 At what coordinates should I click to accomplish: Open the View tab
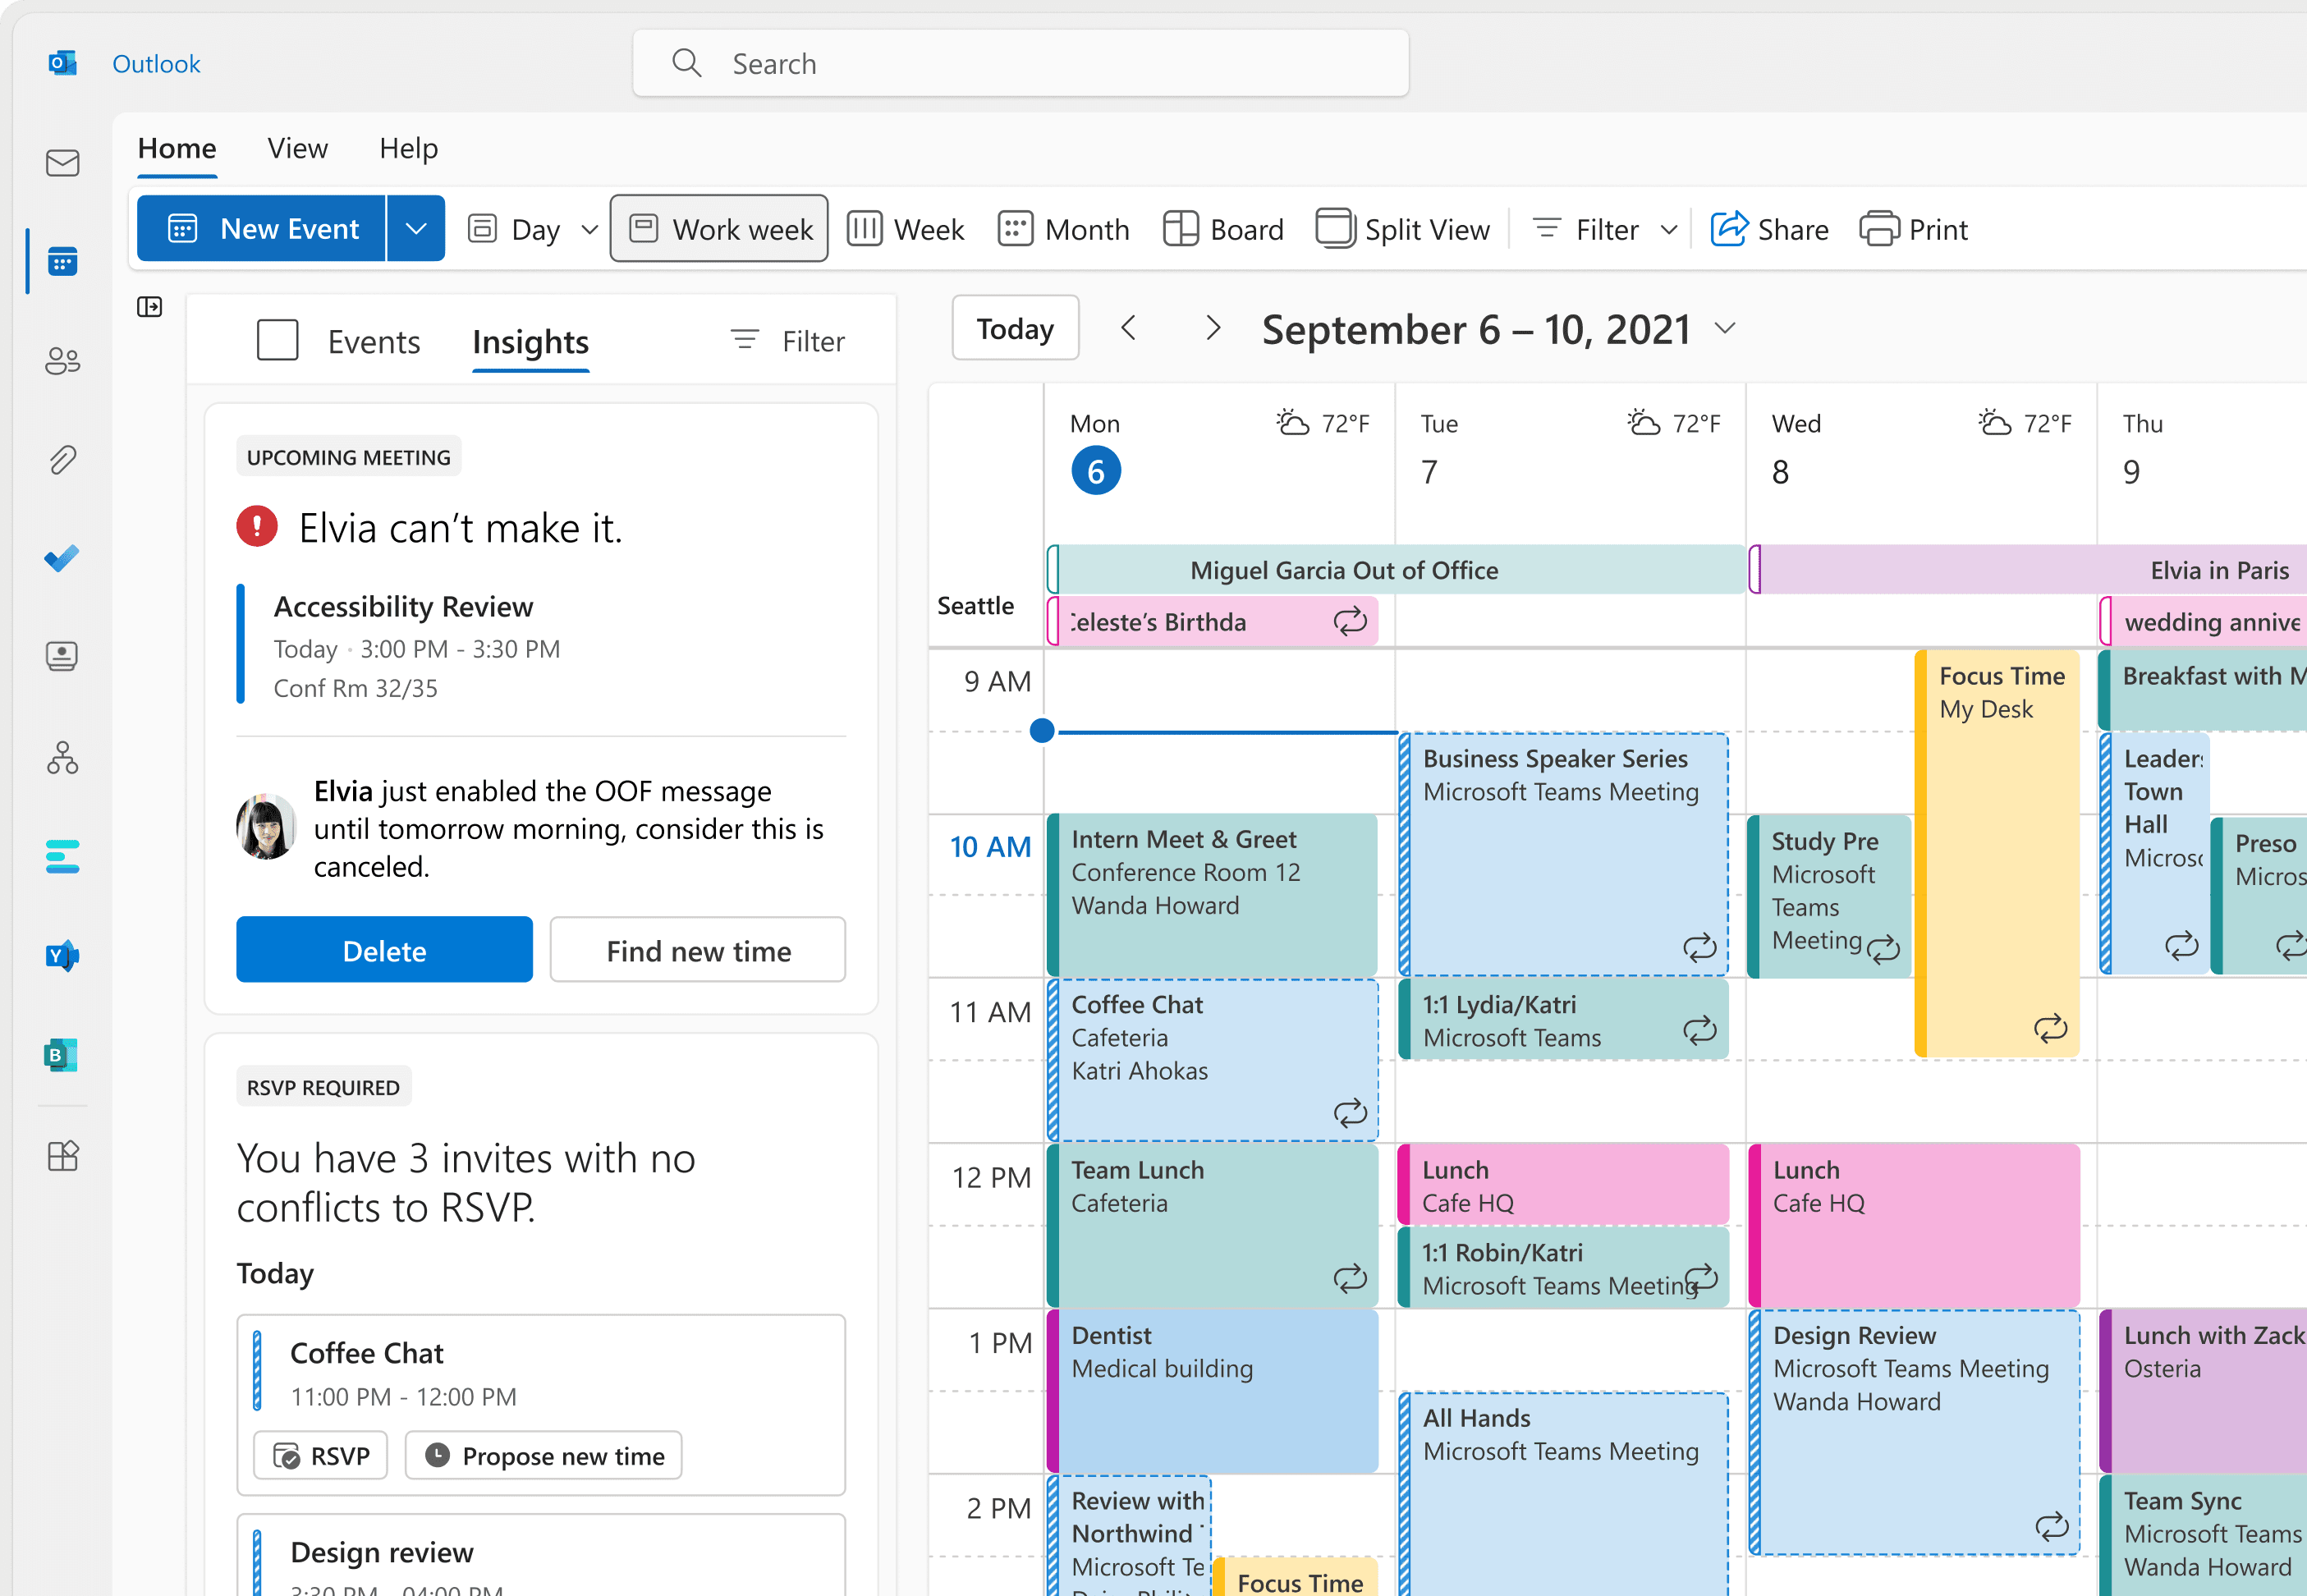tap(297, 149)
